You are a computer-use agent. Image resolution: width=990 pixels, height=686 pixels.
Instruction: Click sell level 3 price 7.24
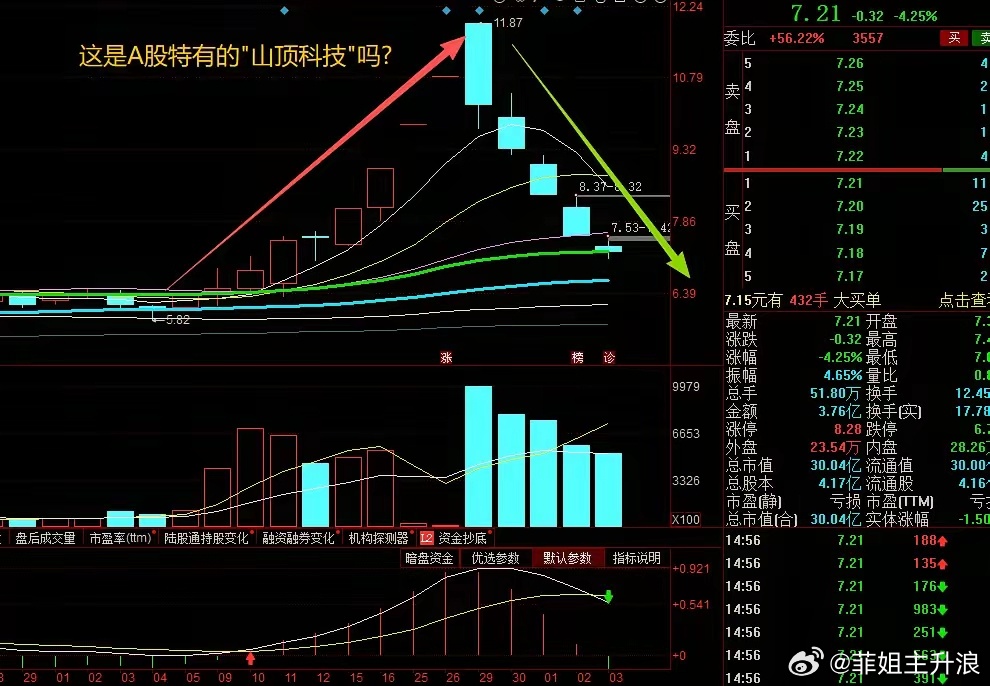pos(849,109)
